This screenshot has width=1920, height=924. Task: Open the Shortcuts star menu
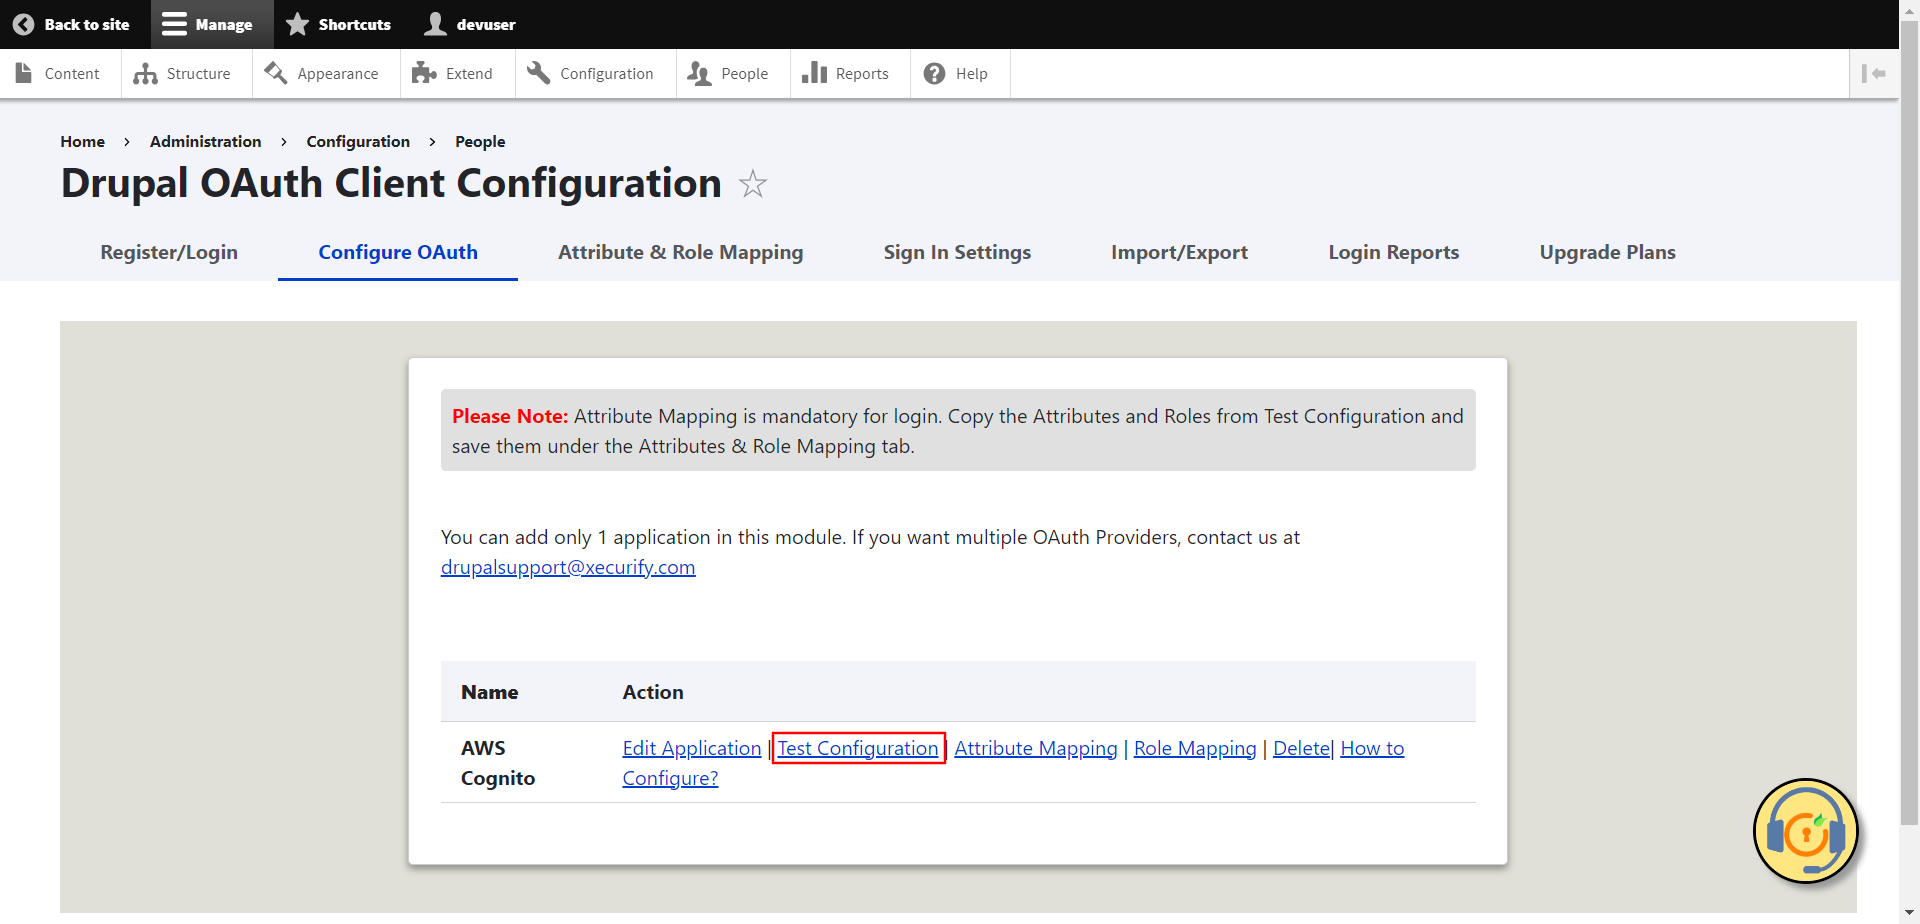pos(338,24)
